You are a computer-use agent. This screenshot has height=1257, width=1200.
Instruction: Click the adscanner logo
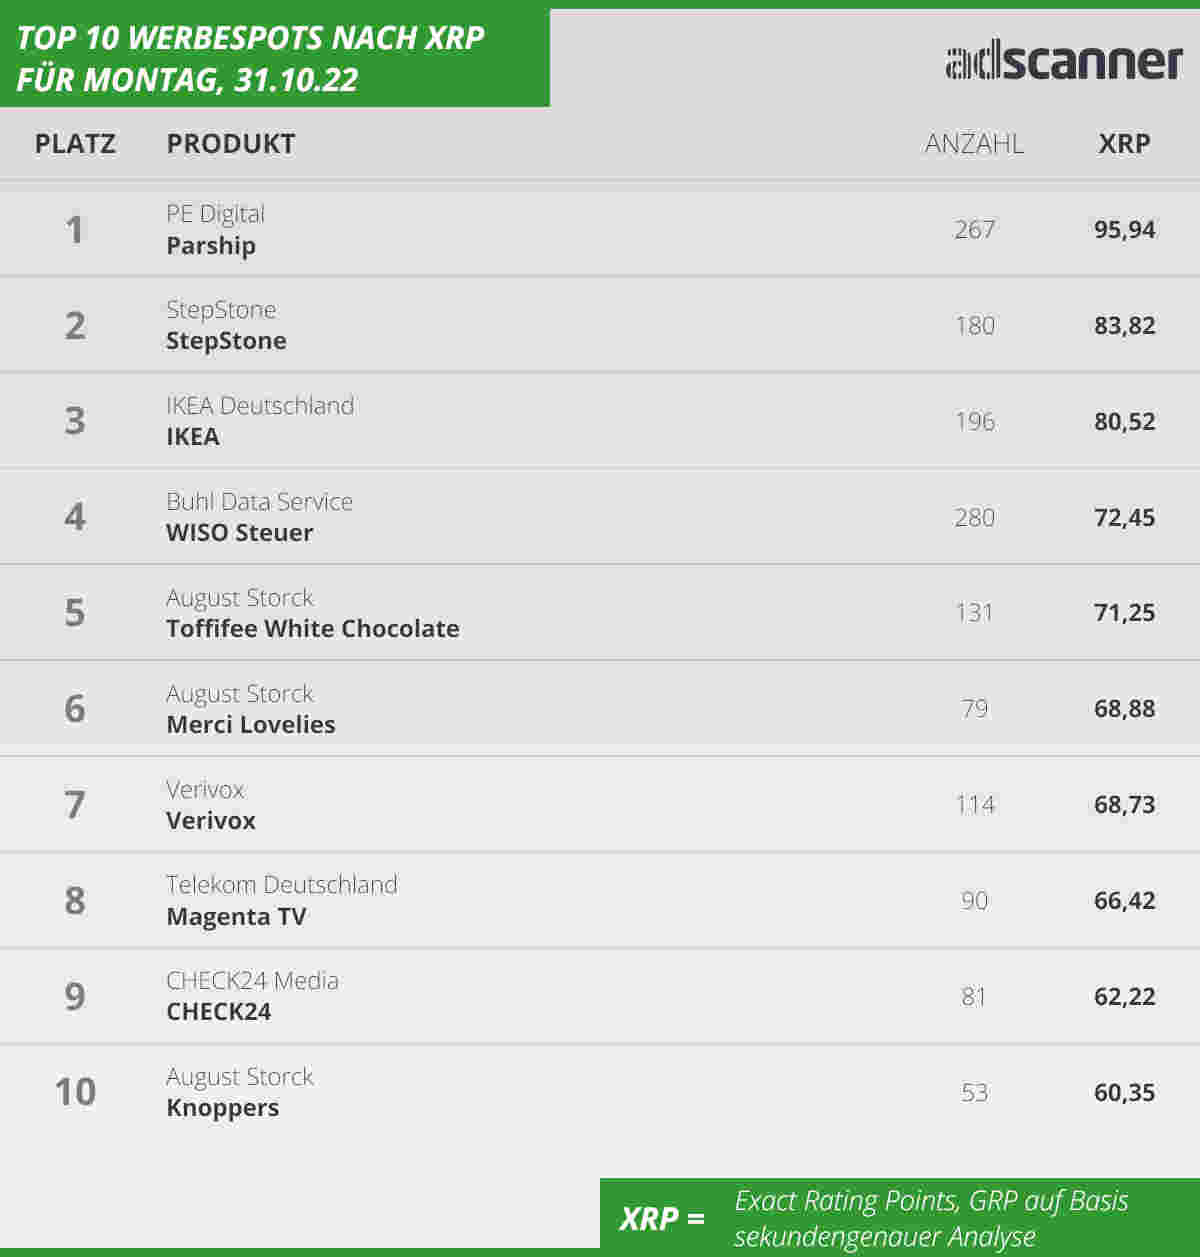point(1064,61)
